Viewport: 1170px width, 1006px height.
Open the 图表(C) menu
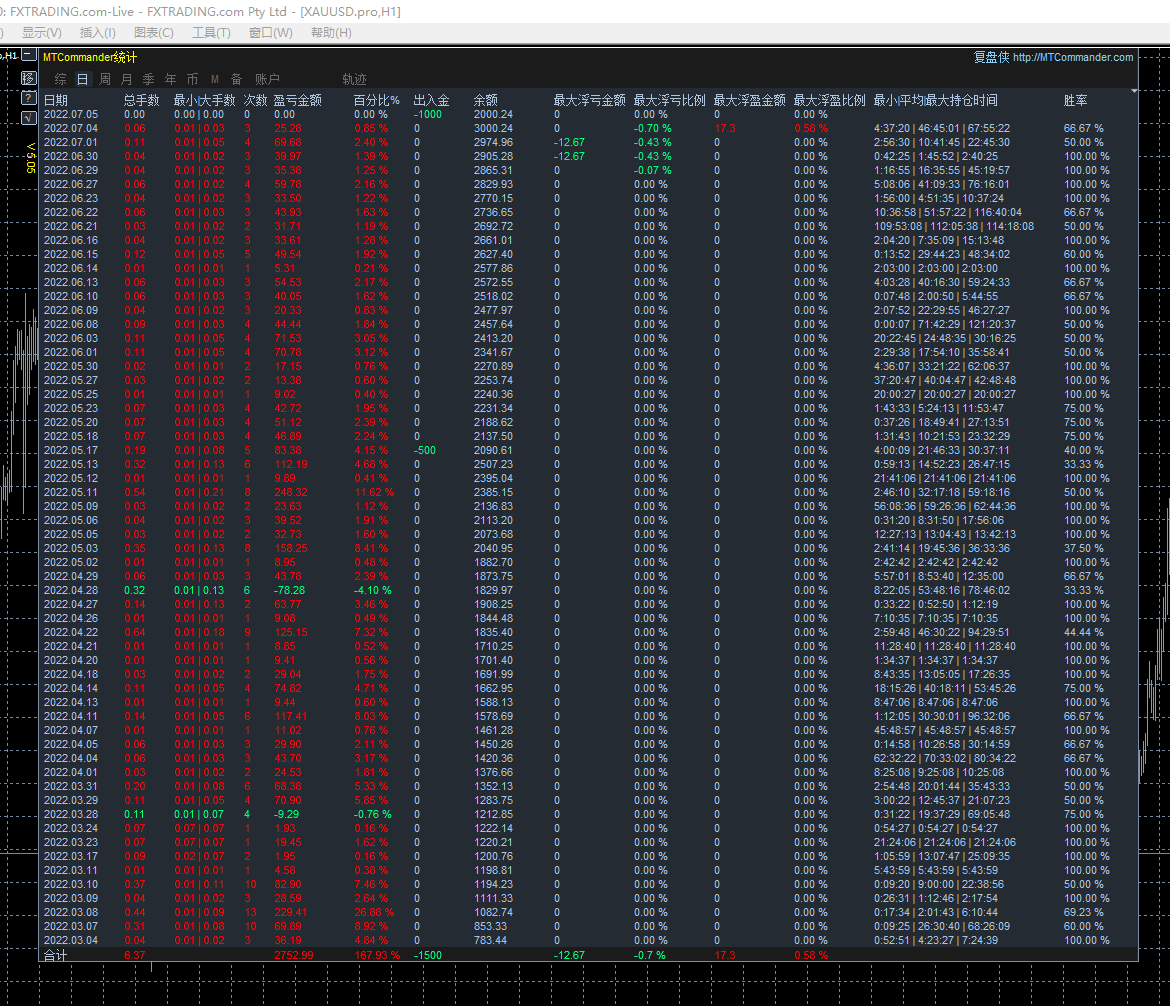point(154,33)
